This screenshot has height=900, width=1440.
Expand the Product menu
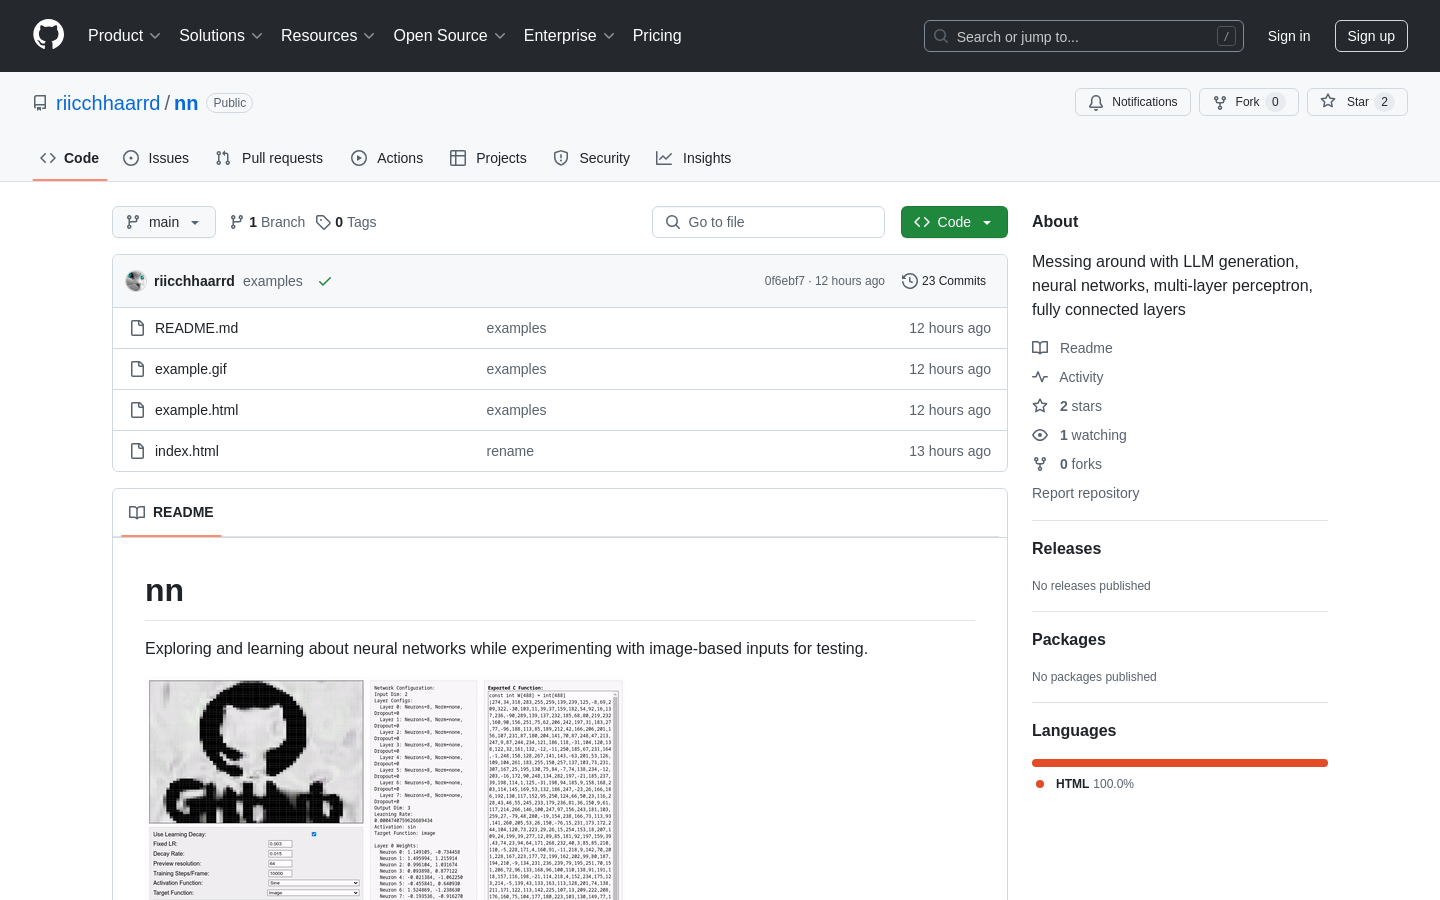point(124,36)
